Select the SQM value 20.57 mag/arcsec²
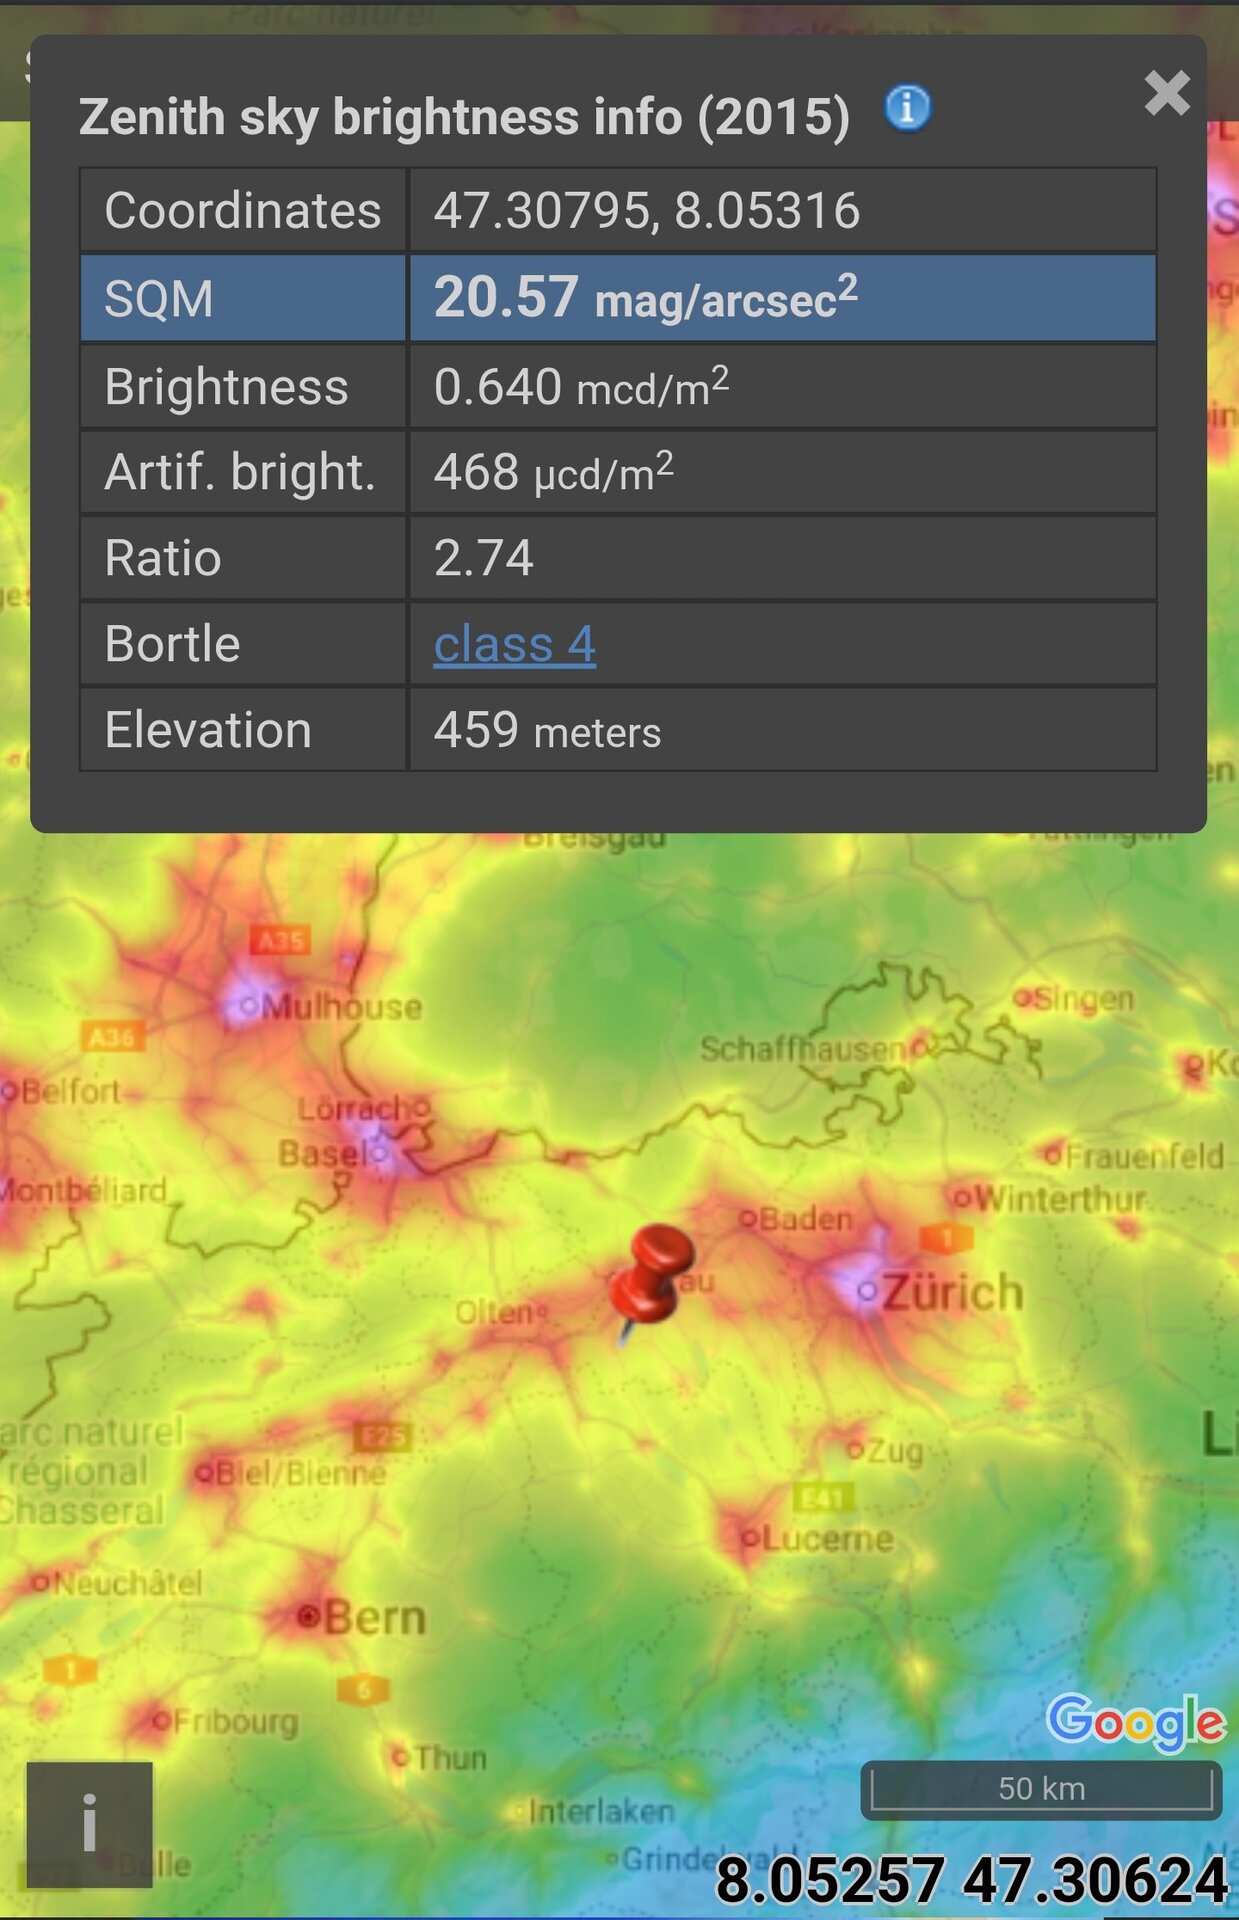 coord(646,298)
